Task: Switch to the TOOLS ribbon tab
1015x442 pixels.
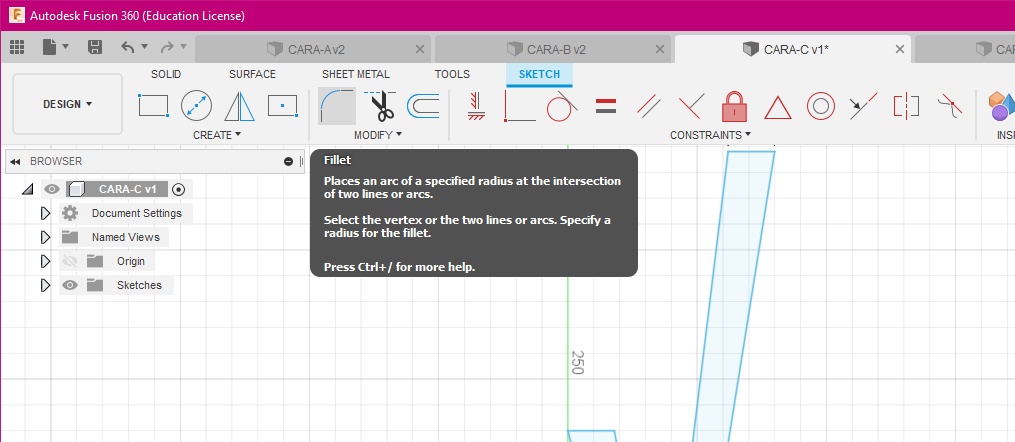Action: pos(452,74)
